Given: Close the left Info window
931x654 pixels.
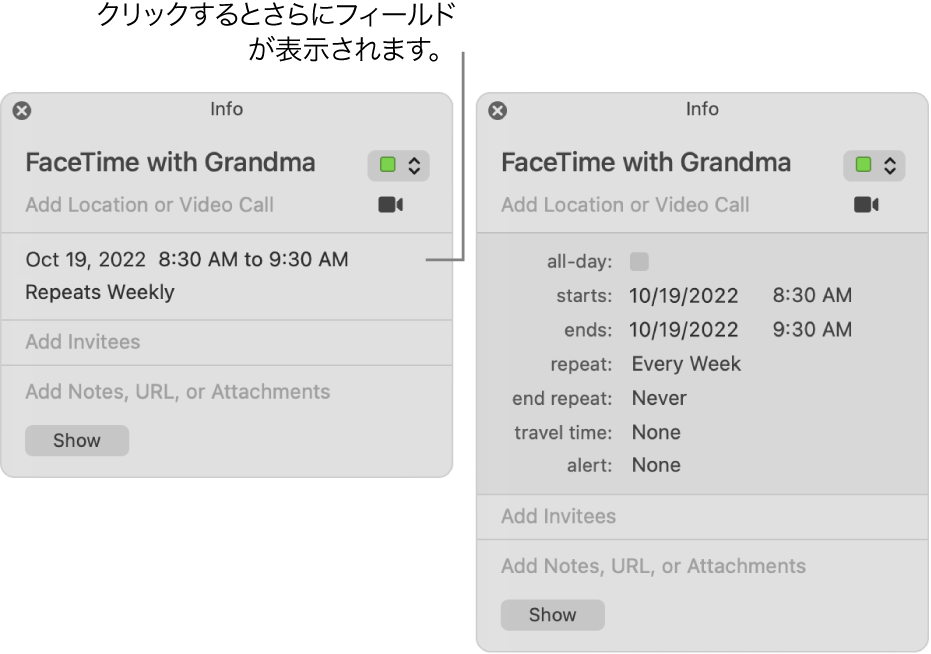Looking at the screenshot, I should pyautogui.click(x=22, y=110).
